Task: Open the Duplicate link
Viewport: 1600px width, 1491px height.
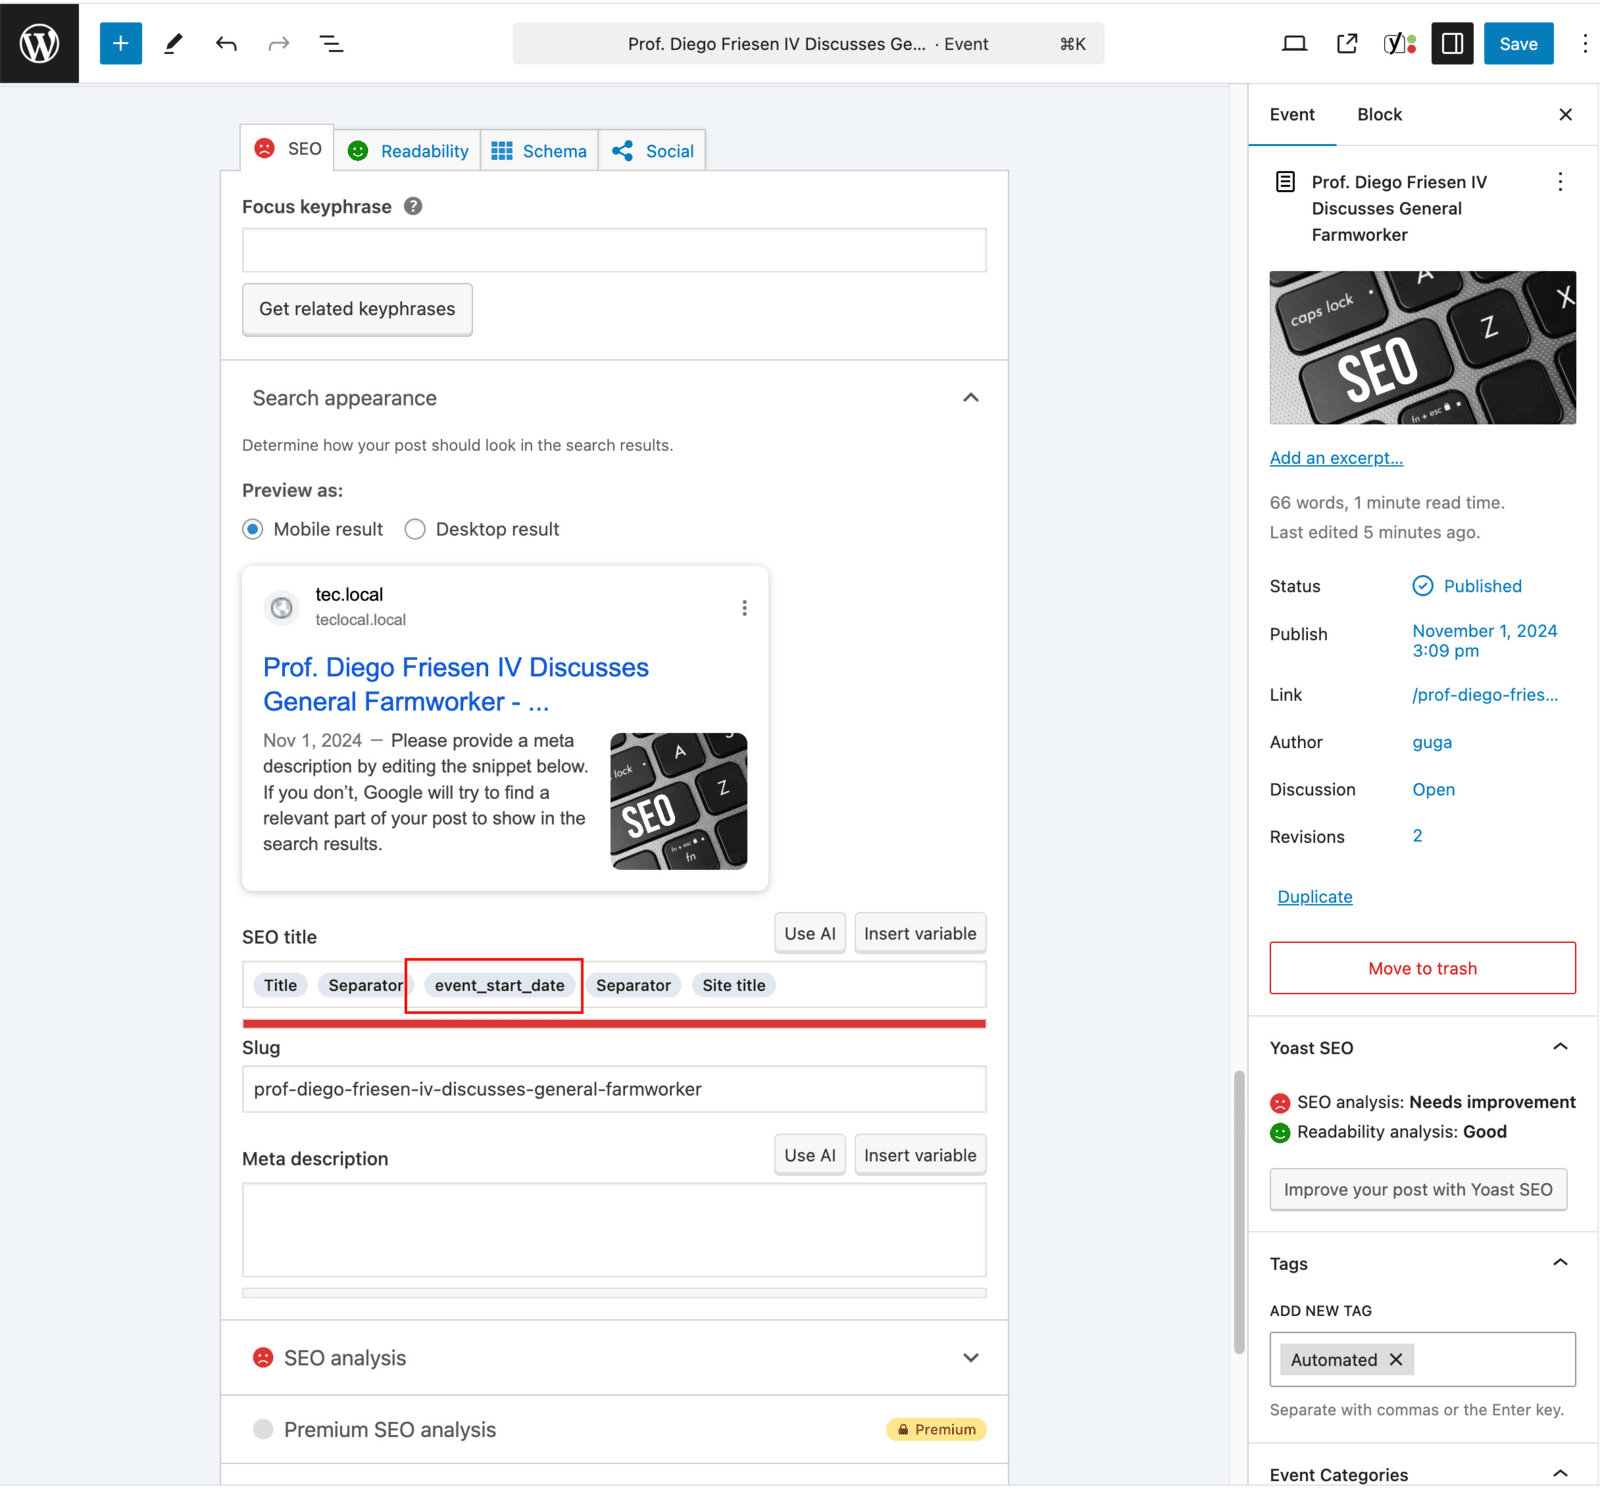Action: point(1314,896)
